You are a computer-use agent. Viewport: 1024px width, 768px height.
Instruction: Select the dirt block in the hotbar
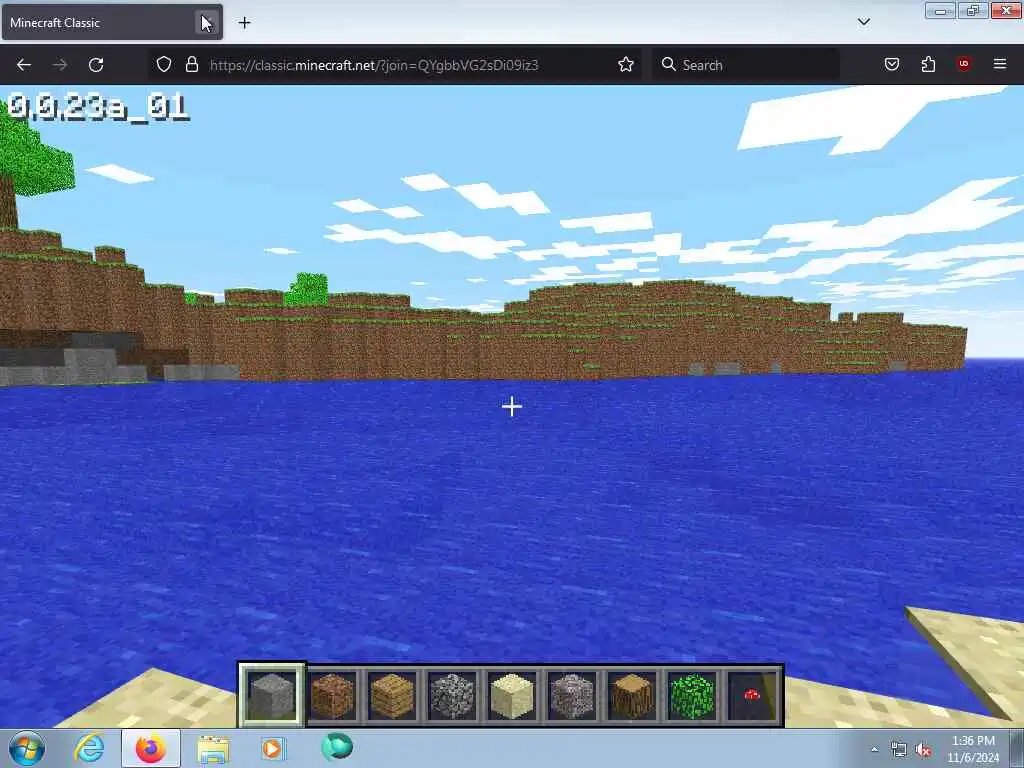[x=332, y=696]
